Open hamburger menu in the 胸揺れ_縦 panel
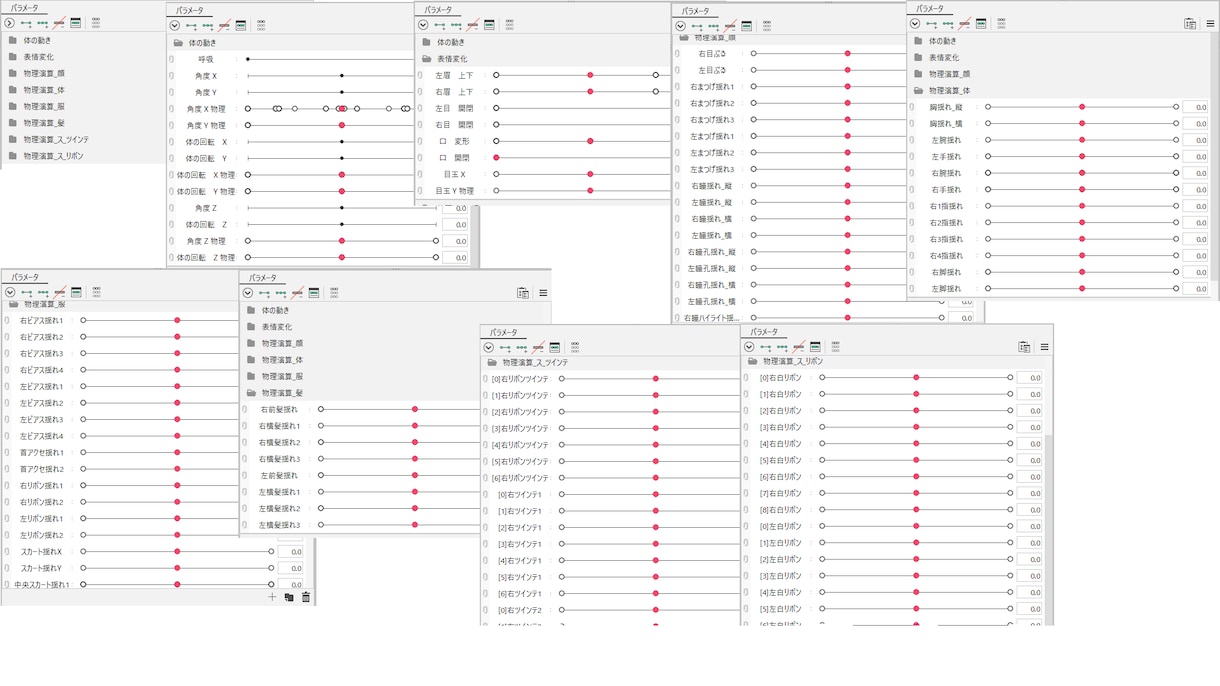This screenshot has height=686, width=1220. 1210,24
